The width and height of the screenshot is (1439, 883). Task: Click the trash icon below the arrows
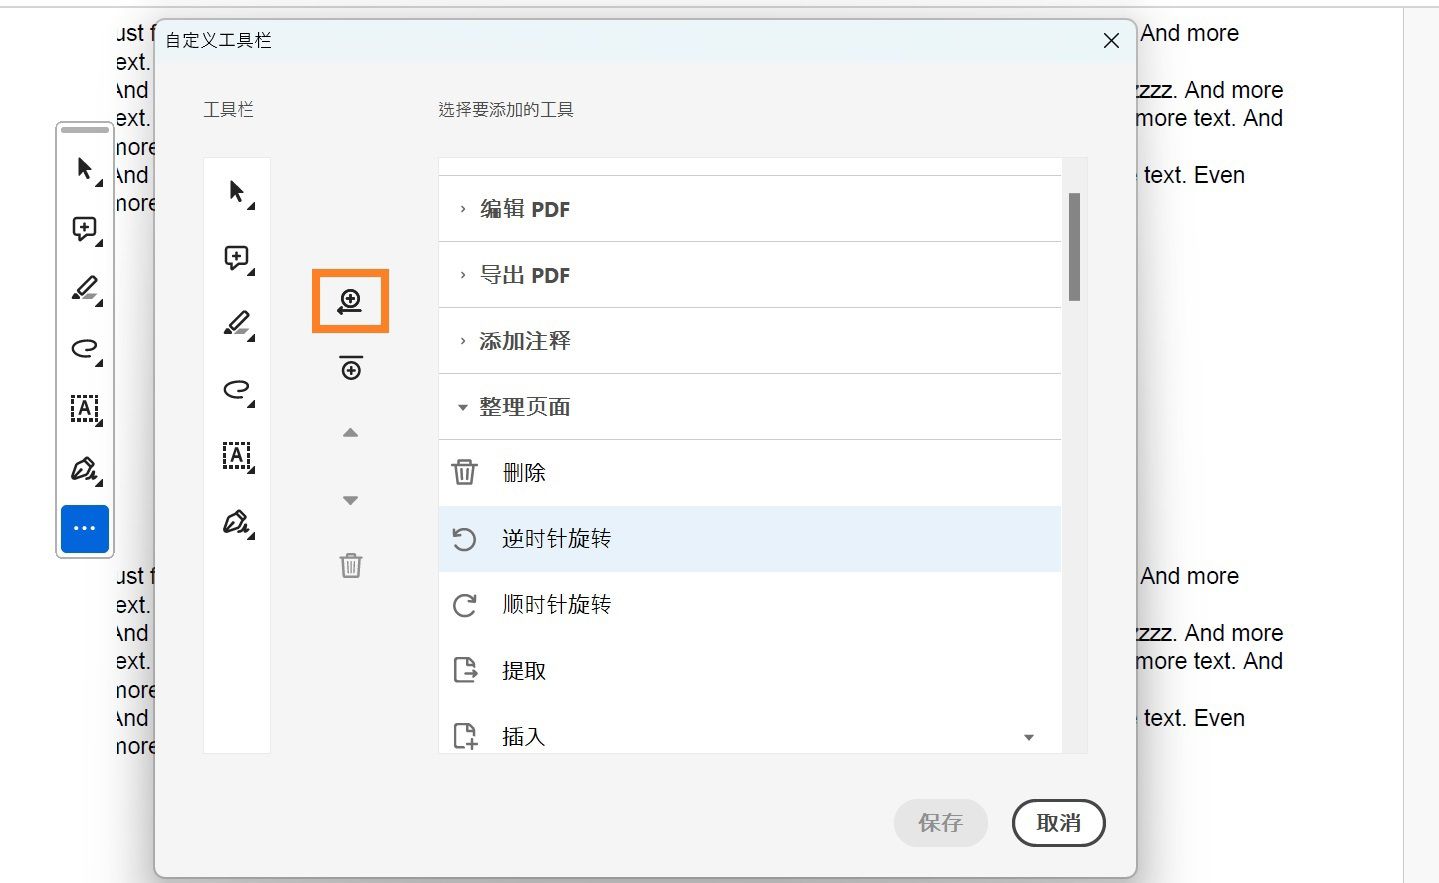[x=351, y=565]
